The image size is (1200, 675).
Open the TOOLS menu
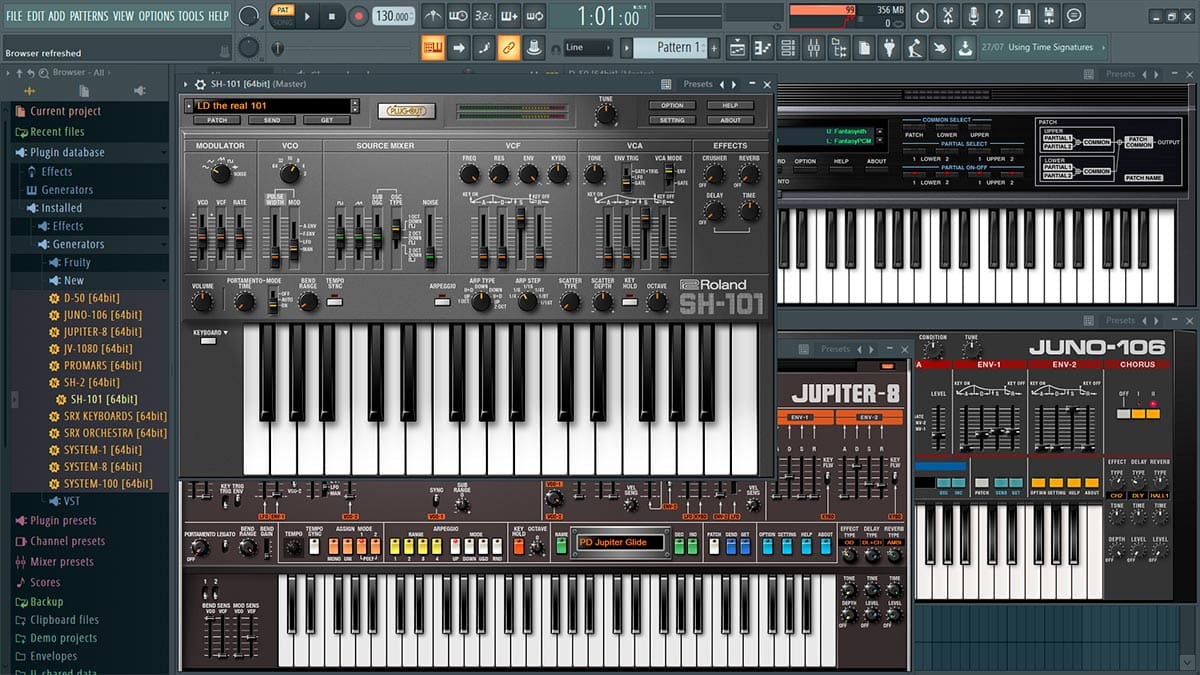[x=191, y=16]
